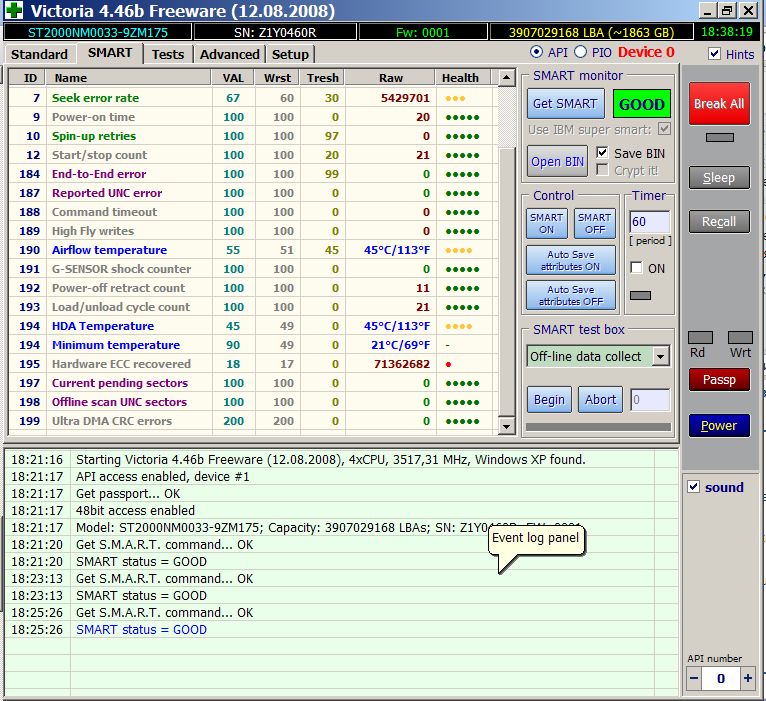Click the raw value 5429701
Screen dimensions: 766x701
coord(405,98)
